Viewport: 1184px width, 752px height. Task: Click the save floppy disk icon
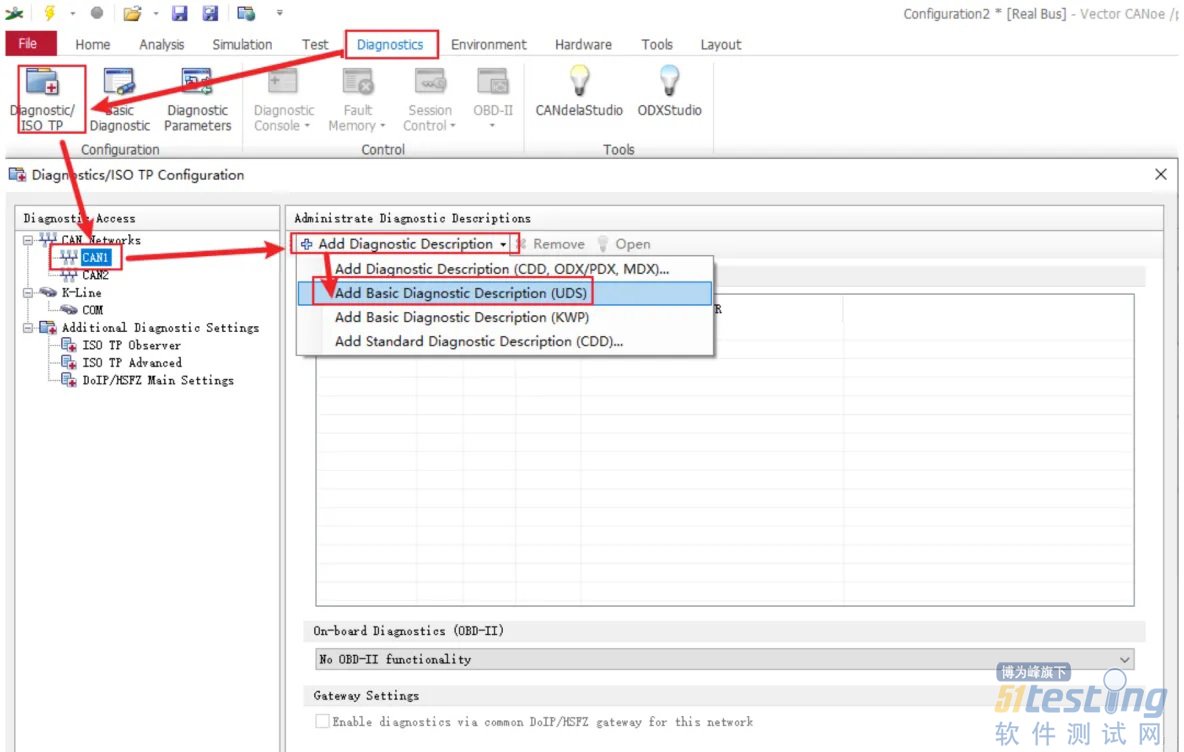coord(179,13)
